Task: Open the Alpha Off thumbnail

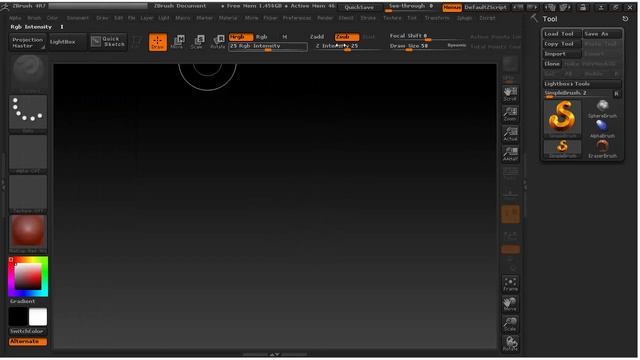Action: tap(28, 153)
